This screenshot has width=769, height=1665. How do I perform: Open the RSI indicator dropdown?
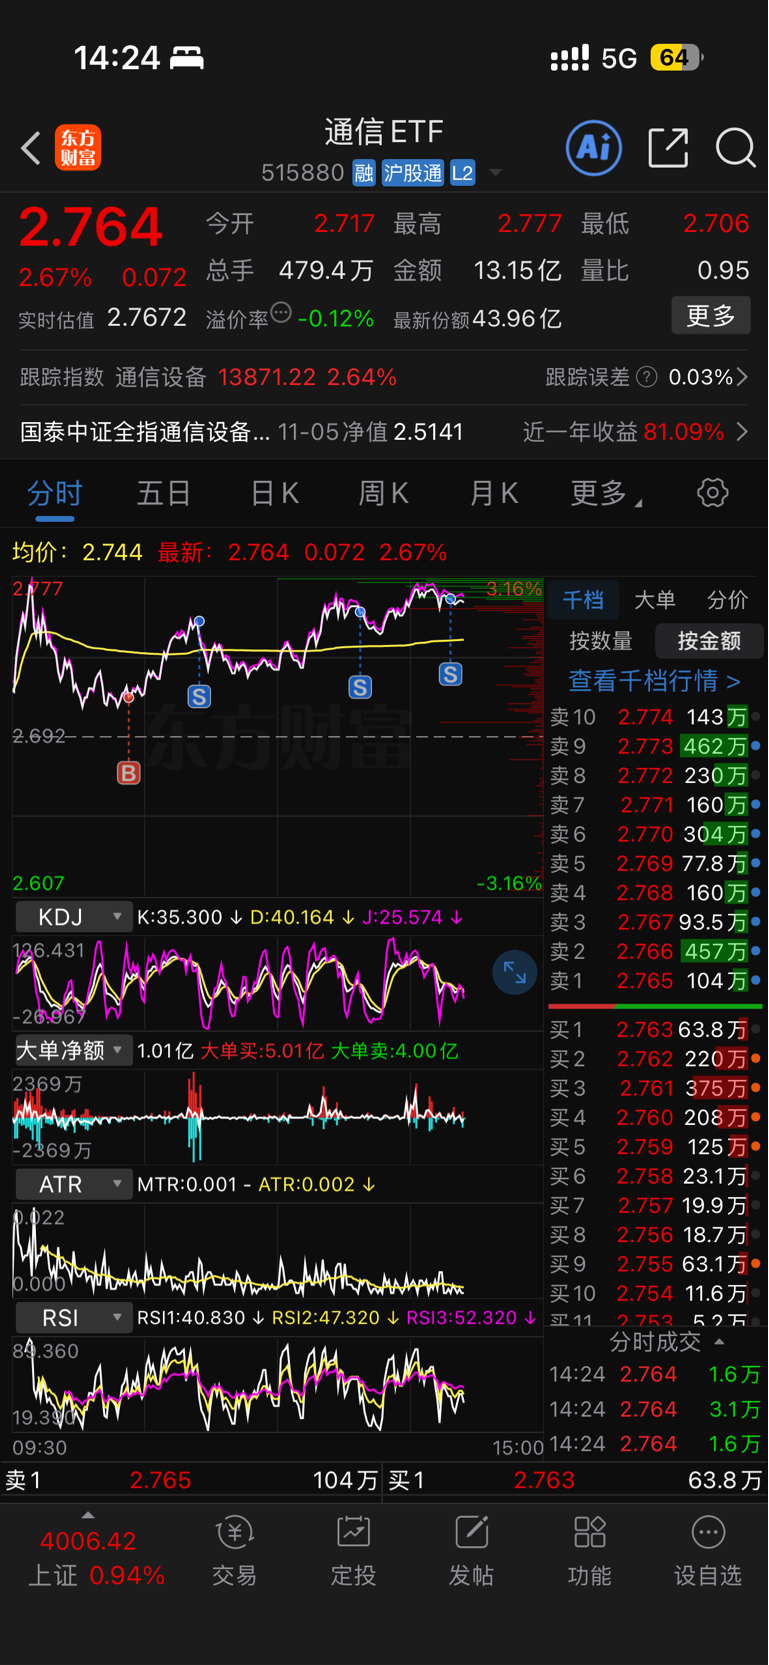click(73, 1318)
